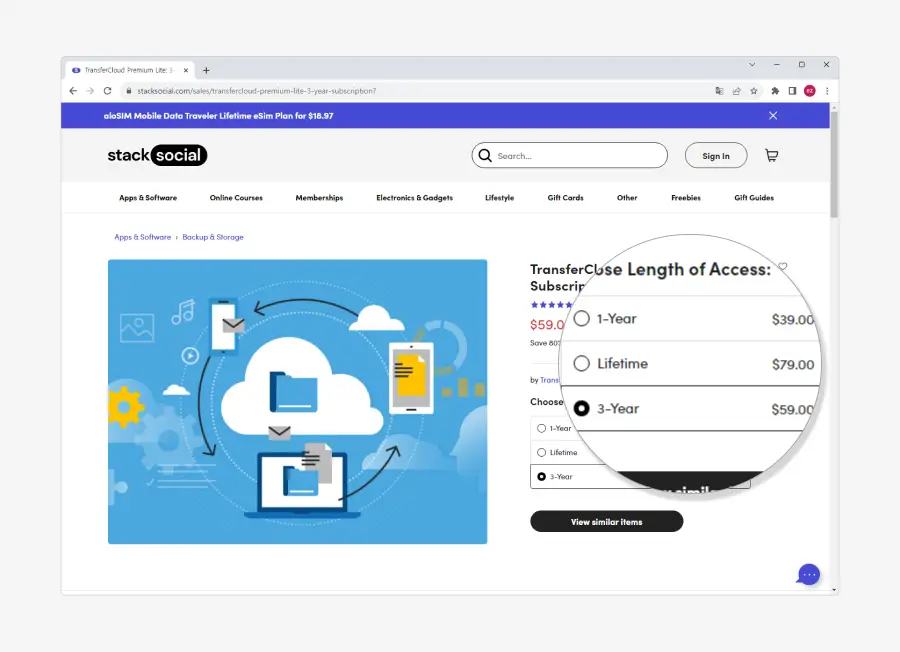The height and width of the screenshot is (652, 900).
Task: Click the View similar items button
Action: (606, 522)
